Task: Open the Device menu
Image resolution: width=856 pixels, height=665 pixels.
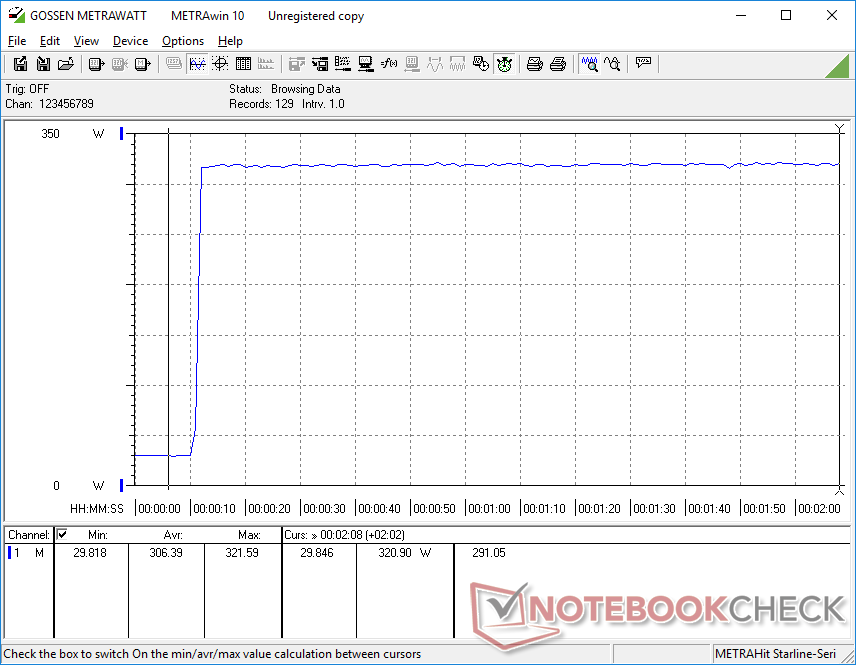Action: pyautogui.click(x=130, y=41)
